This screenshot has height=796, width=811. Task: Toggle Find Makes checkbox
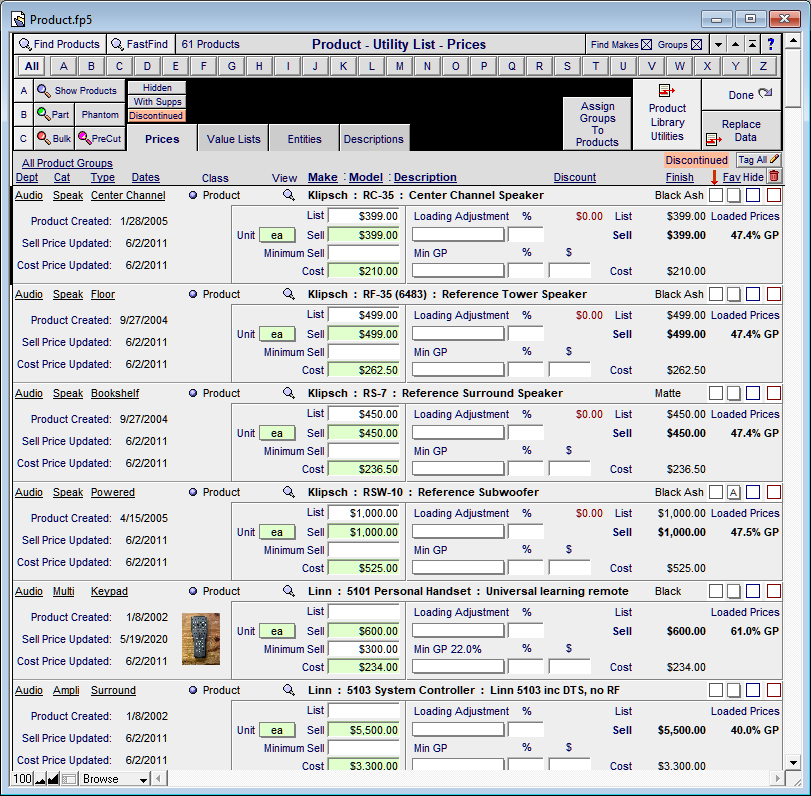point(647,44)
